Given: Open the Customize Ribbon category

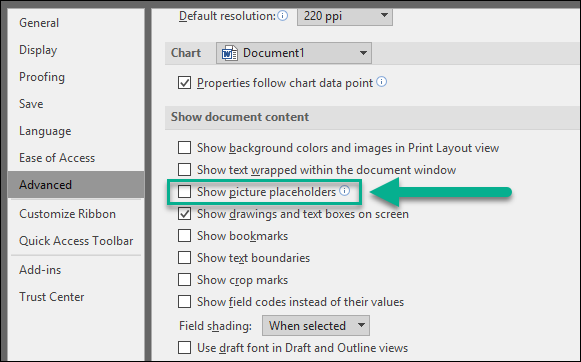Looking at the screenshot, I should click(67, 214).
